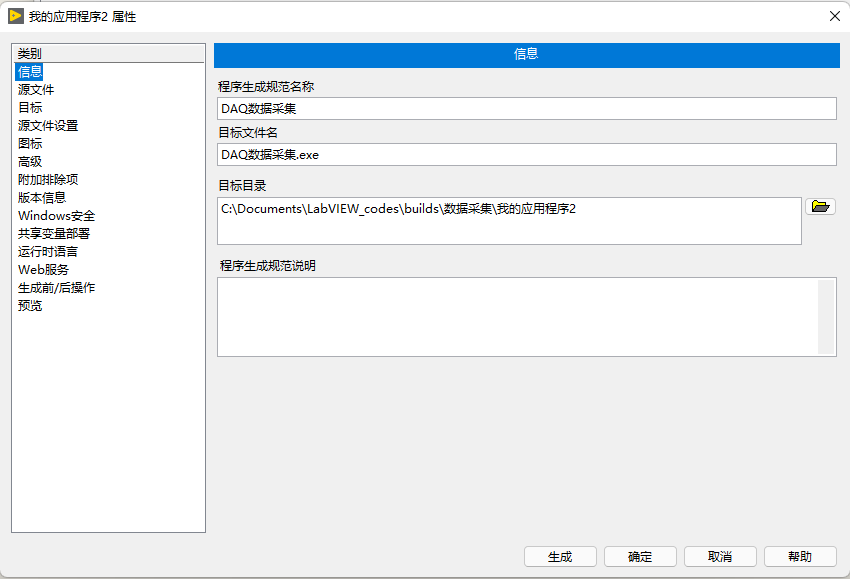The width and height of the screenshot is (850, 579).
Task: Open the 生成前/后操作 category
Action: pos(56,287)
